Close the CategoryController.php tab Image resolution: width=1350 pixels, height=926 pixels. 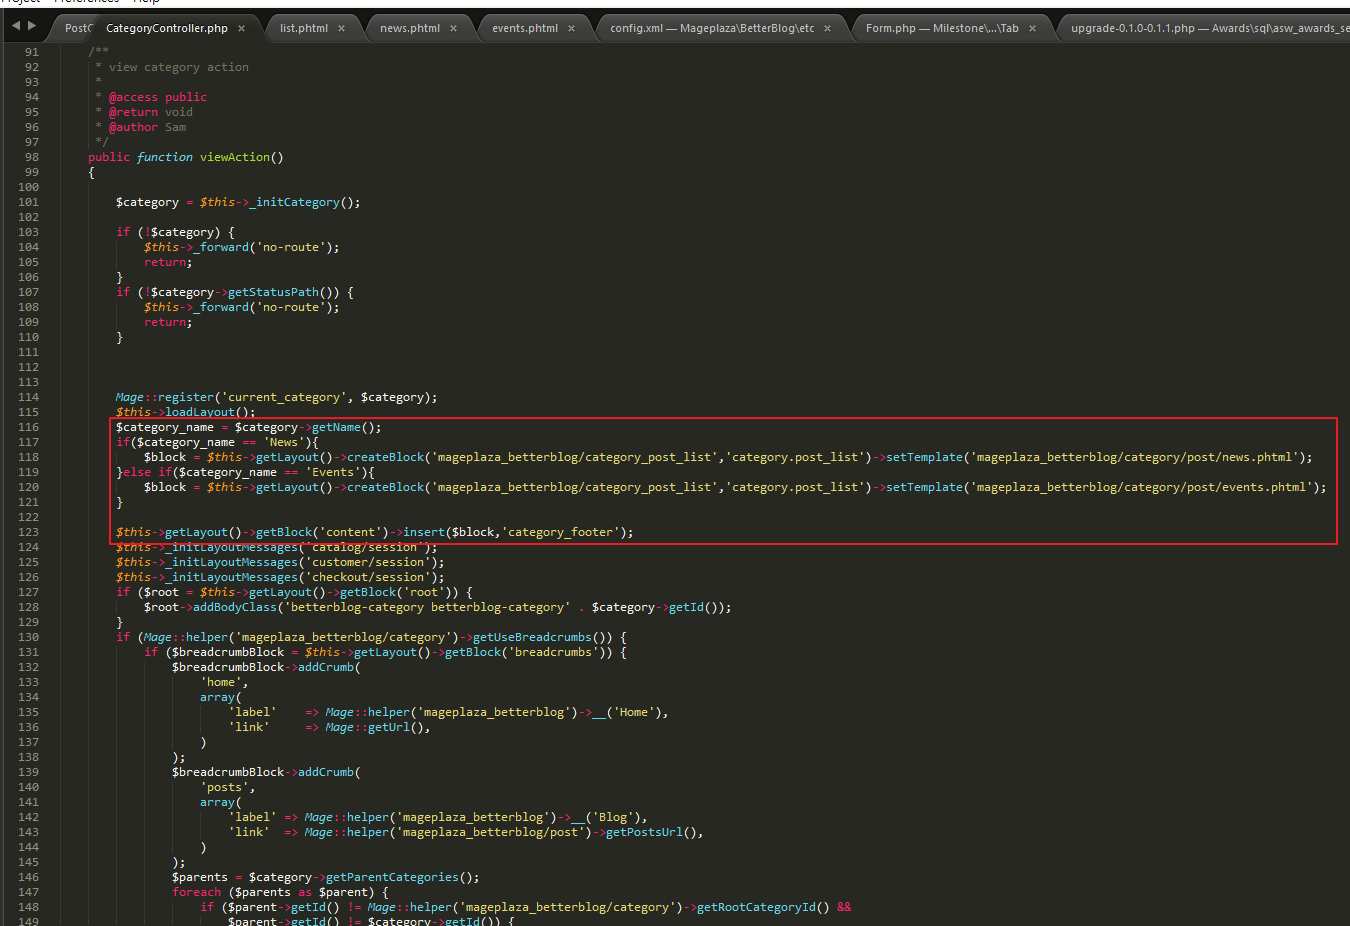(x=242, y=29)
